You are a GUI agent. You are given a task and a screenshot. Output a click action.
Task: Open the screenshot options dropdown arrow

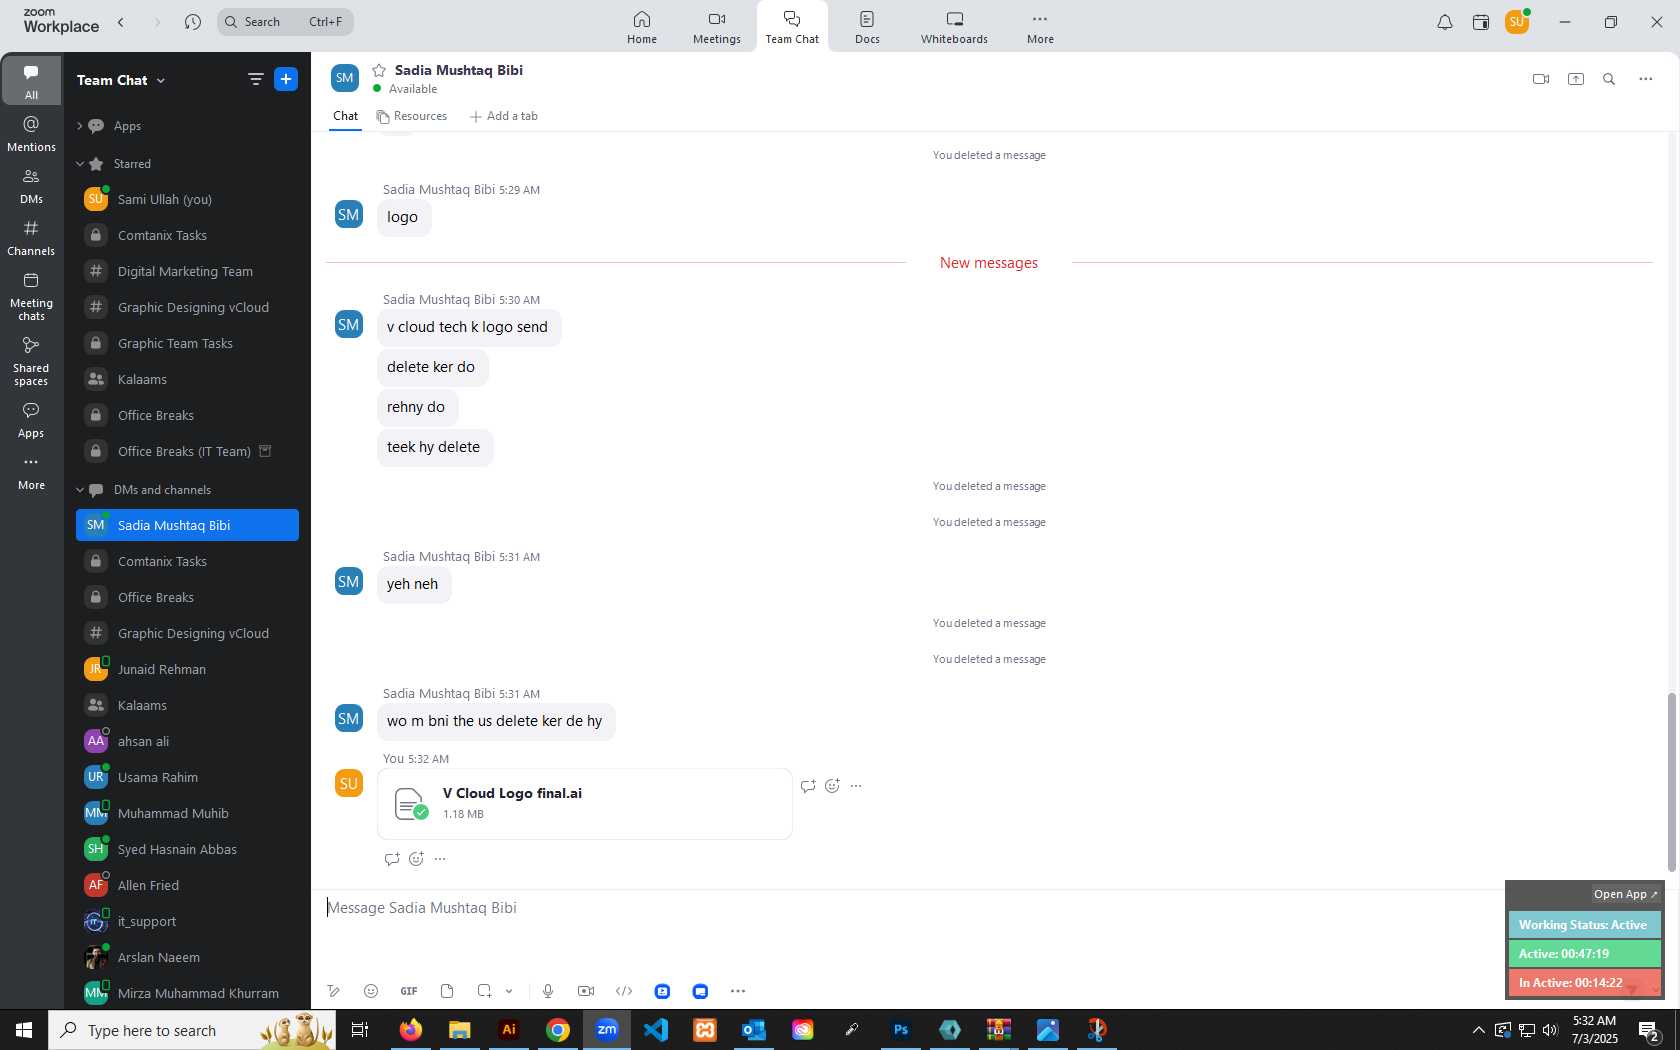point(509,991)
